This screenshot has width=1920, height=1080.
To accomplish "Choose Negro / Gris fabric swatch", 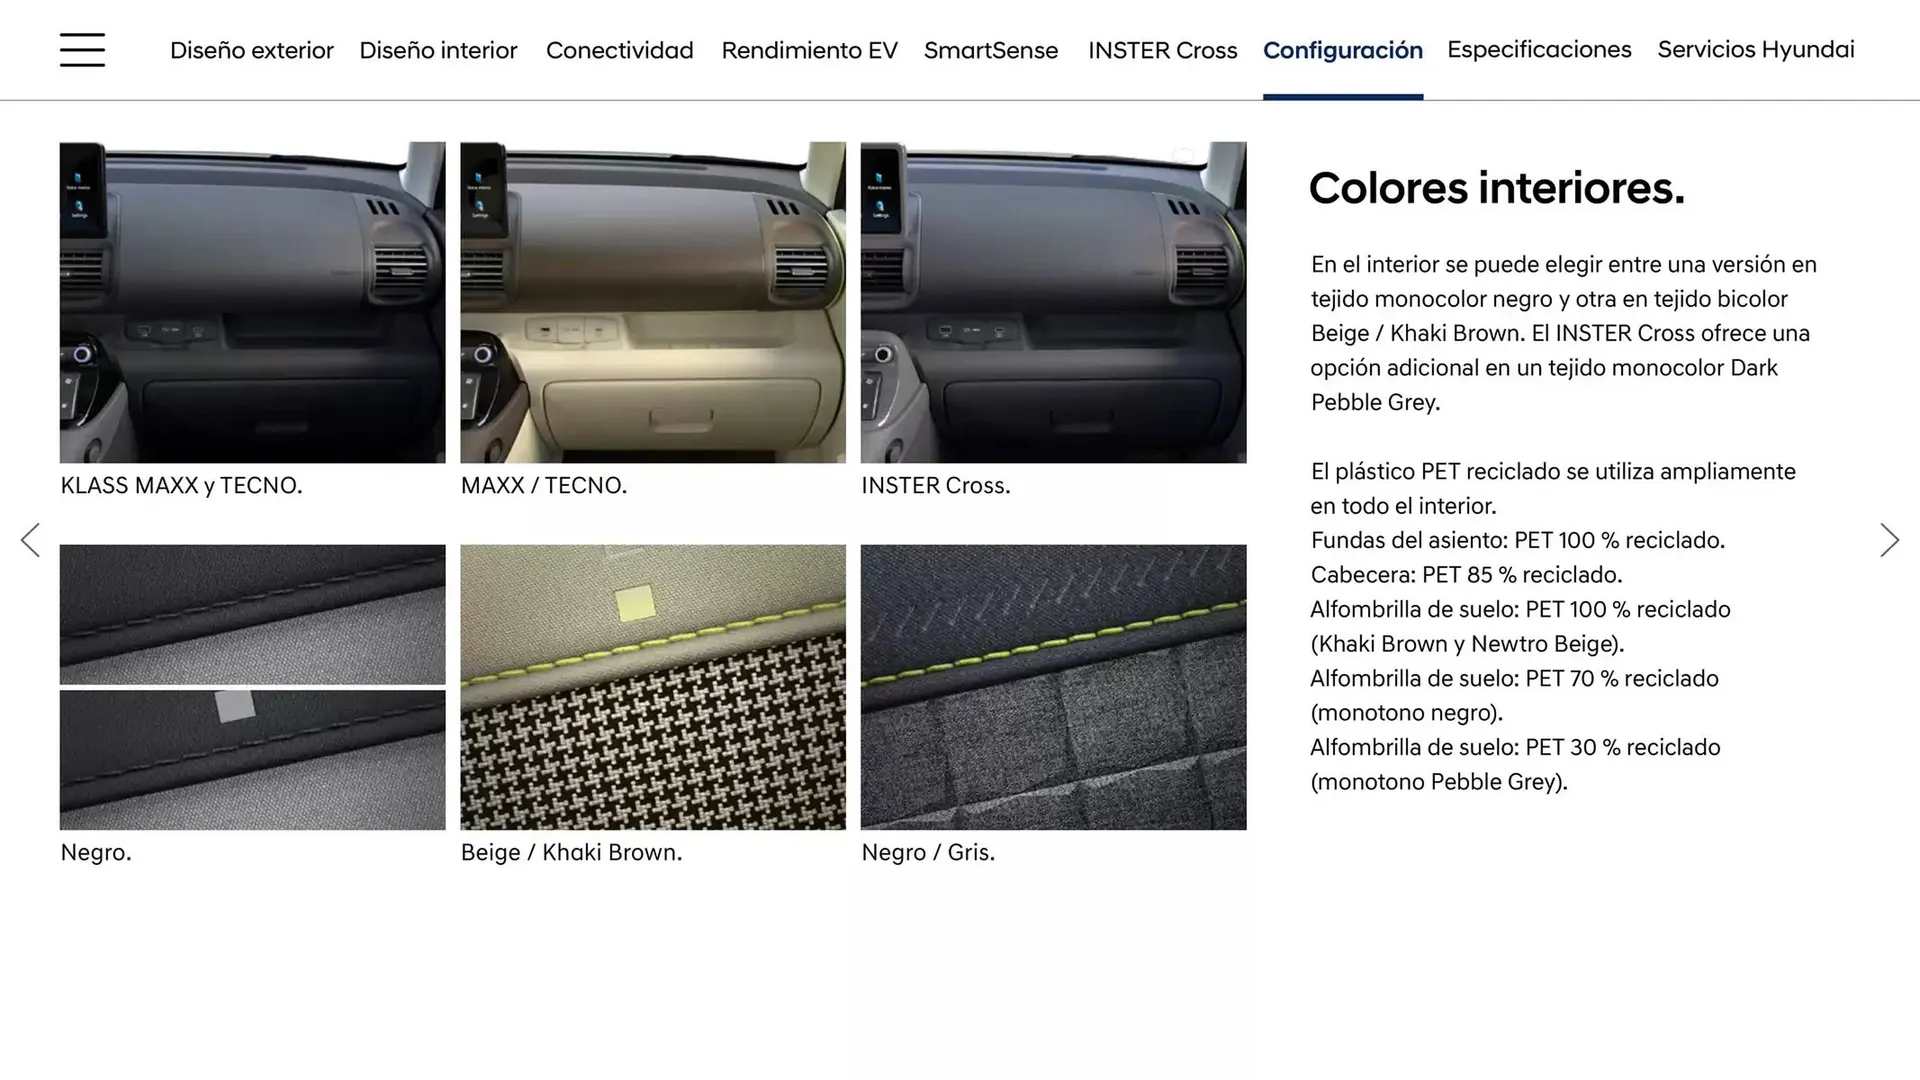I will pos(1053,687).
